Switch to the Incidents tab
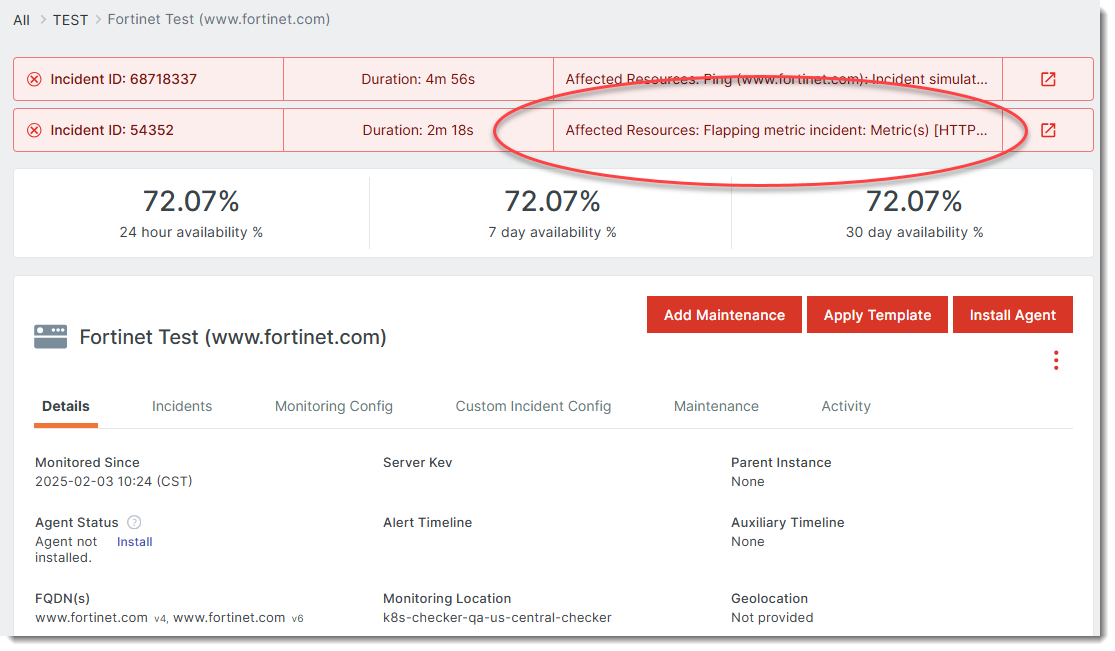1115x651 pixels. coord(182,406)
